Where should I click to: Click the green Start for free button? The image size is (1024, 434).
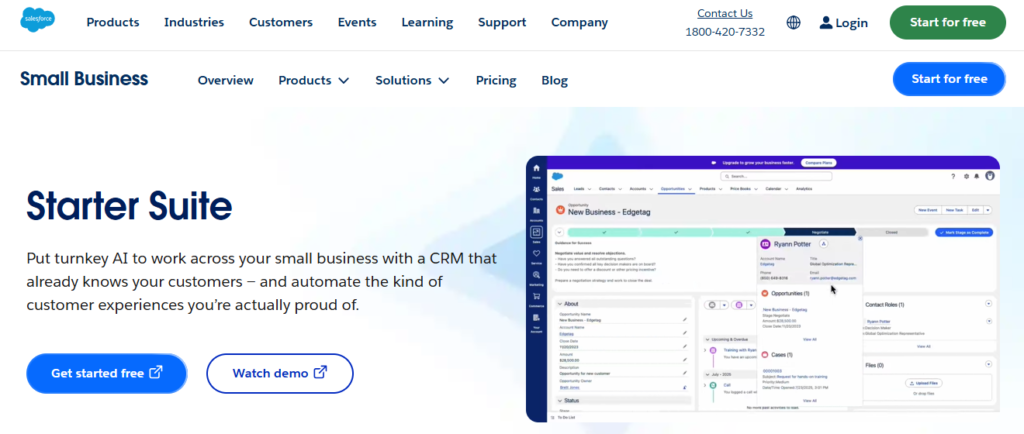click(948, 23)
